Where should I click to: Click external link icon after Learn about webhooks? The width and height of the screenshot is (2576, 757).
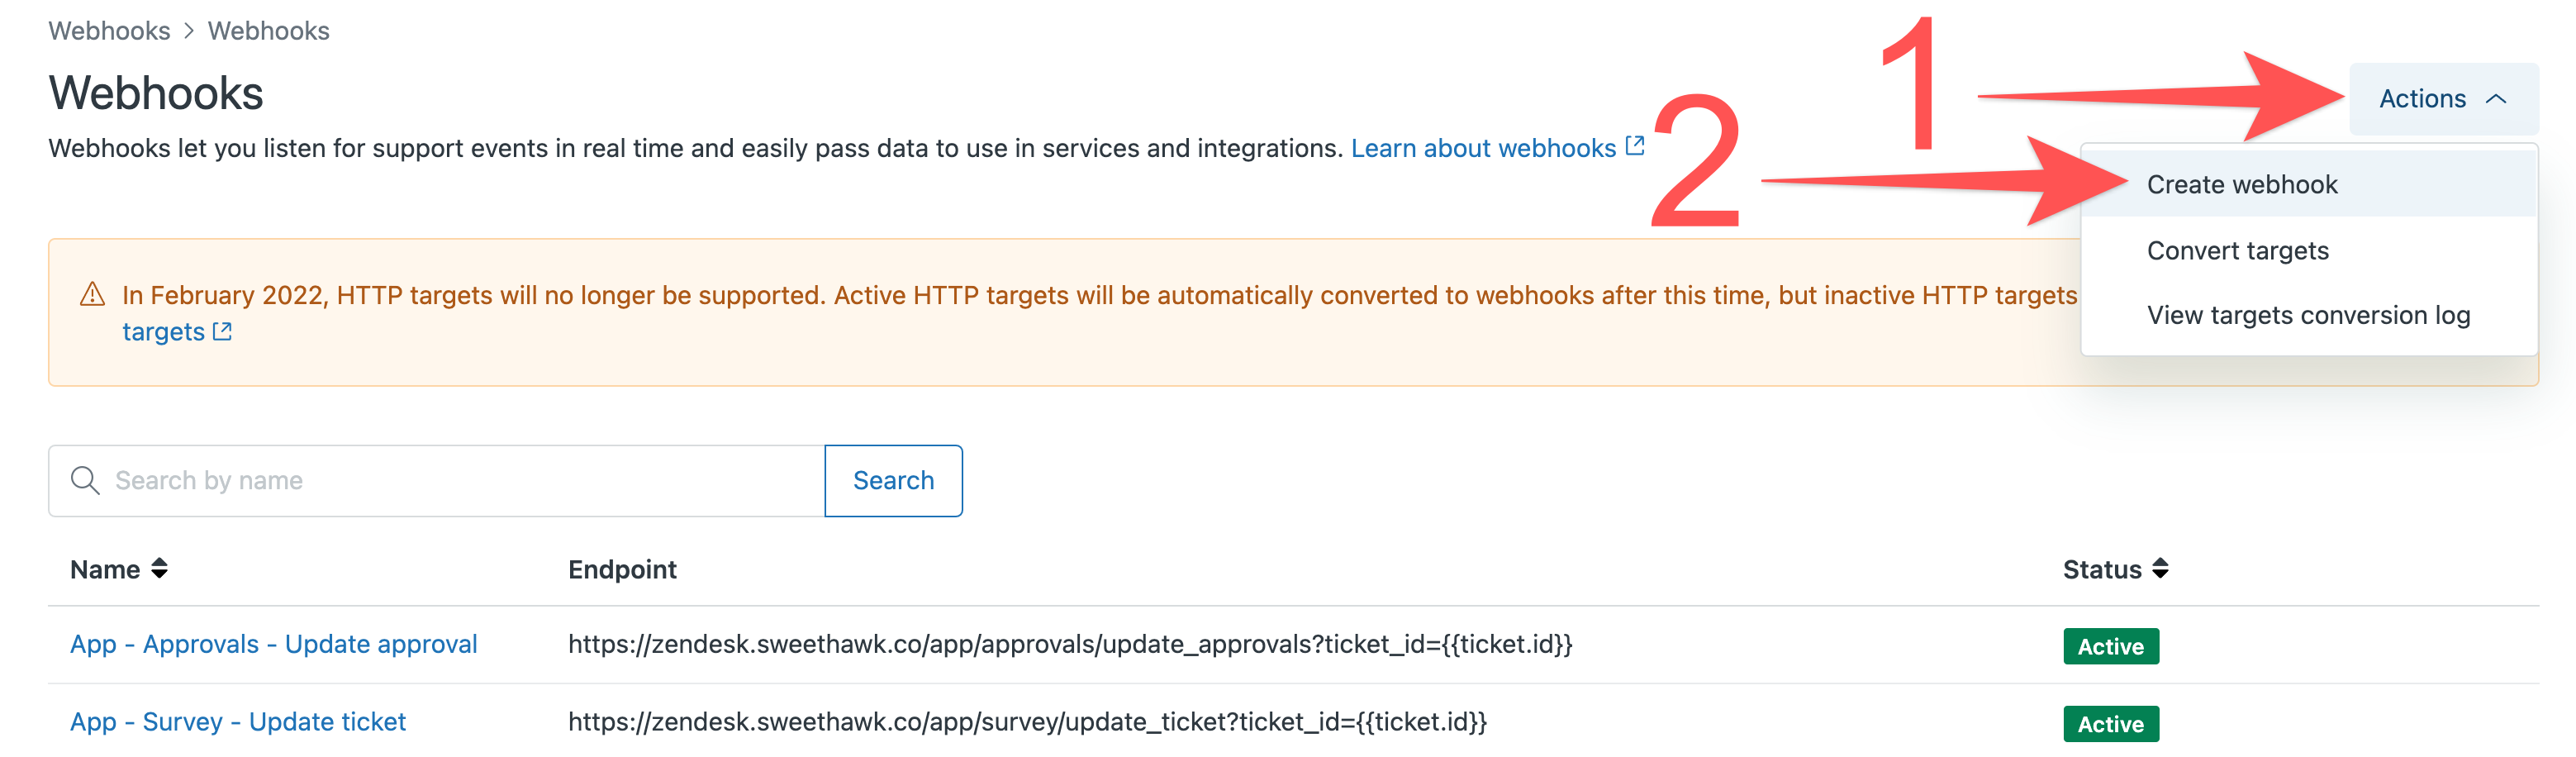click(x=1635, y=147)
